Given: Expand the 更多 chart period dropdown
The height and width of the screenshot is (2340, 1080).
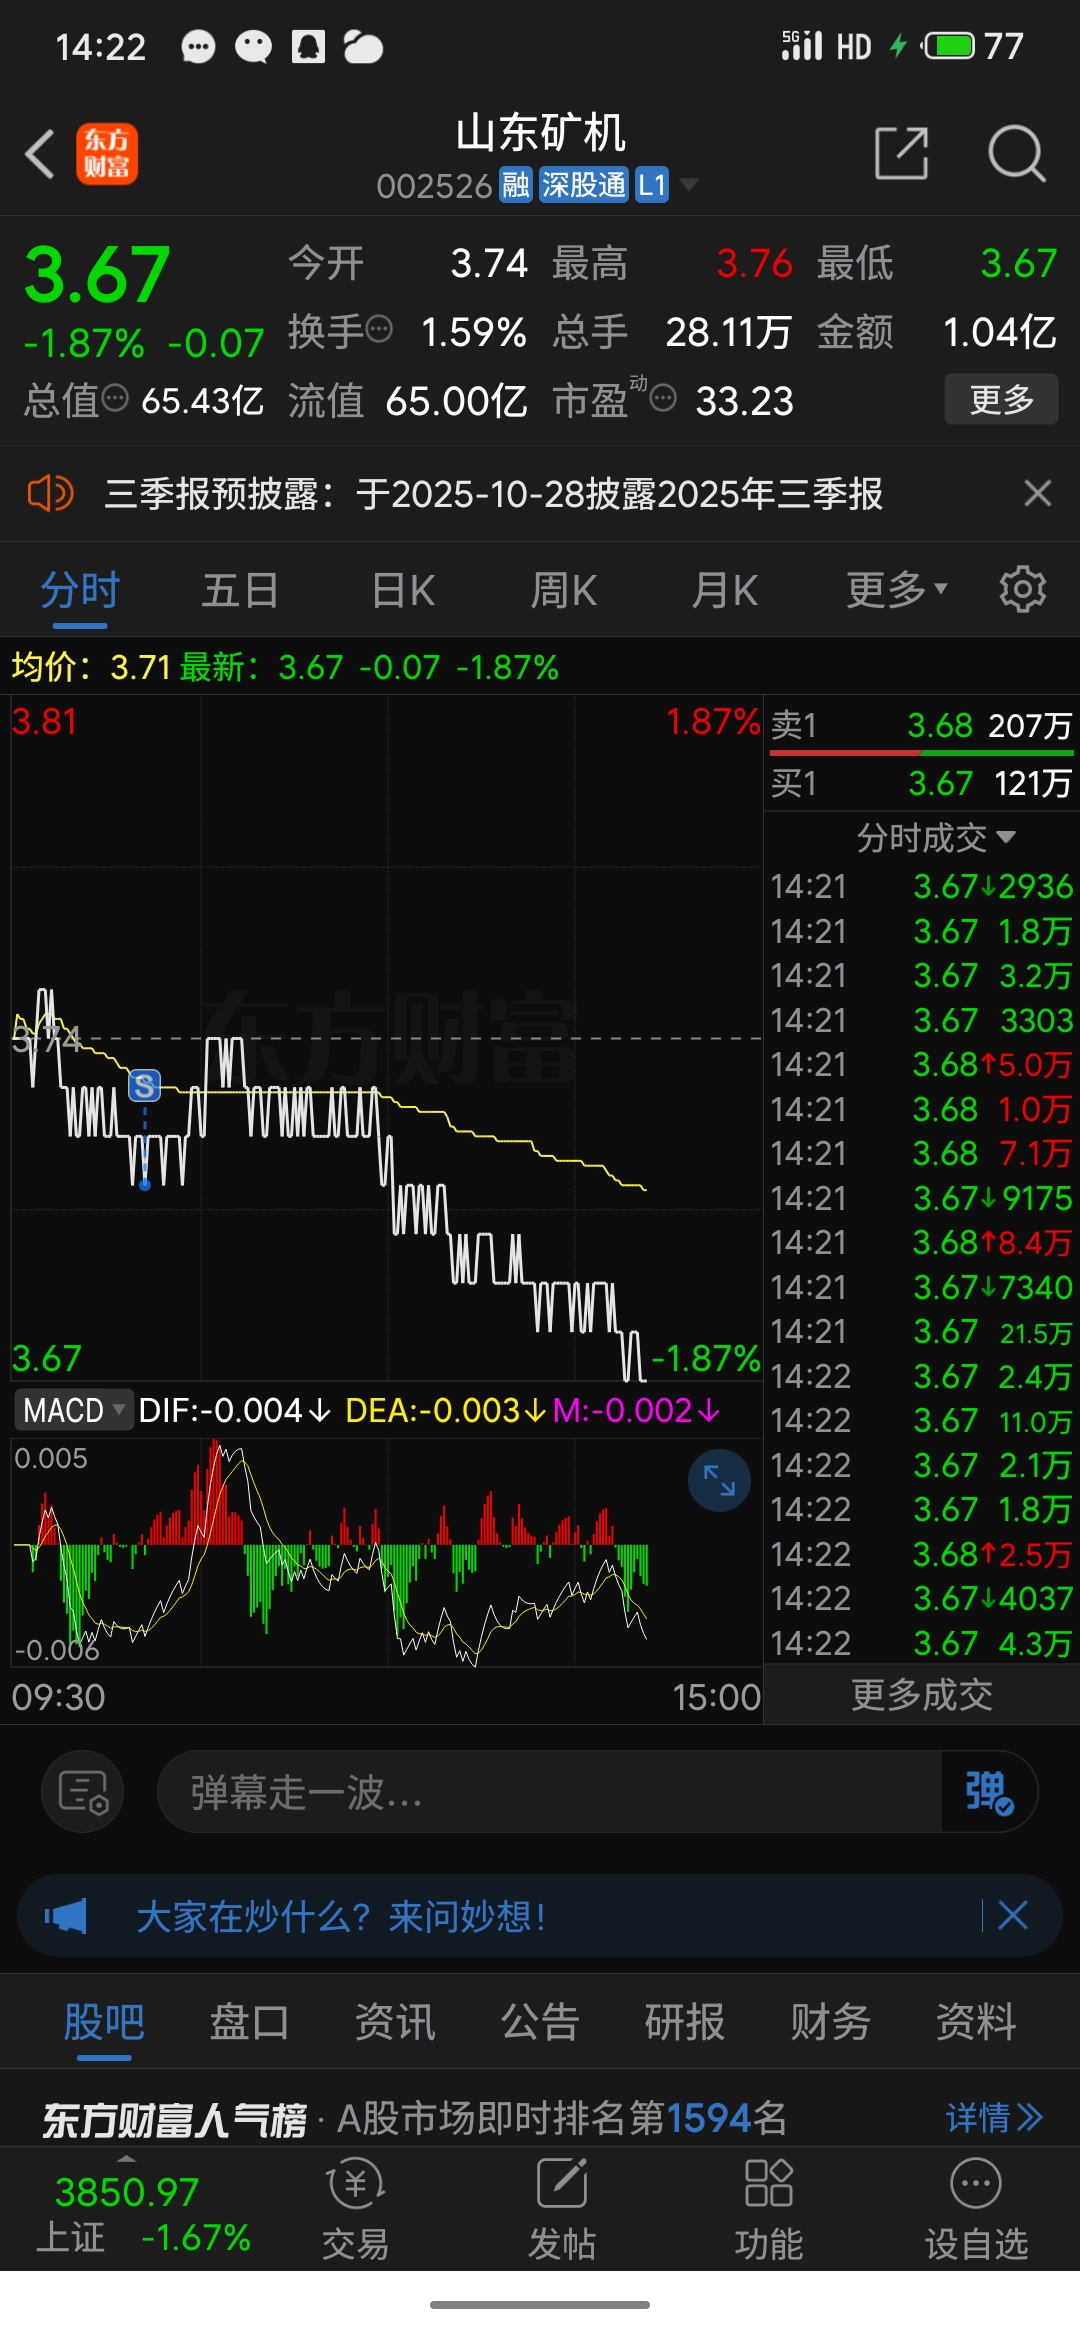Looking at the screenshot, I should coord(897,590).
